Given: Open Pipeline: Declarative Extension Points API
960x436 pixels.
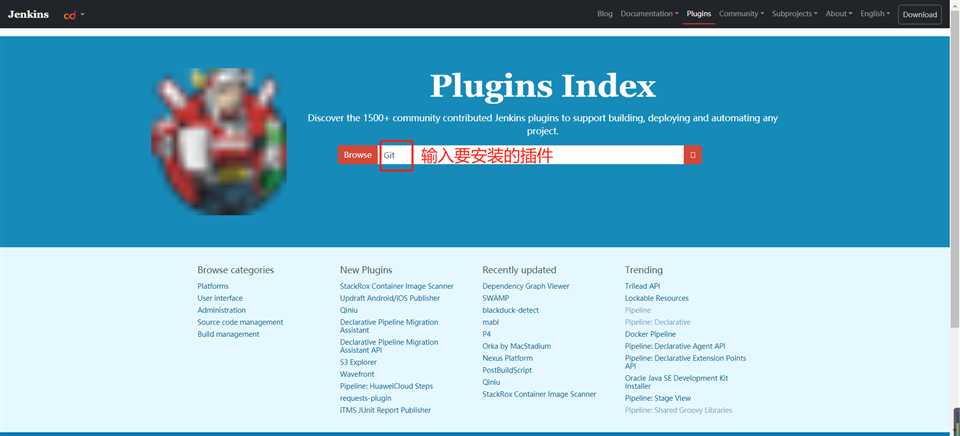Looking at the screenshot, I should click(x=686, y=362).
